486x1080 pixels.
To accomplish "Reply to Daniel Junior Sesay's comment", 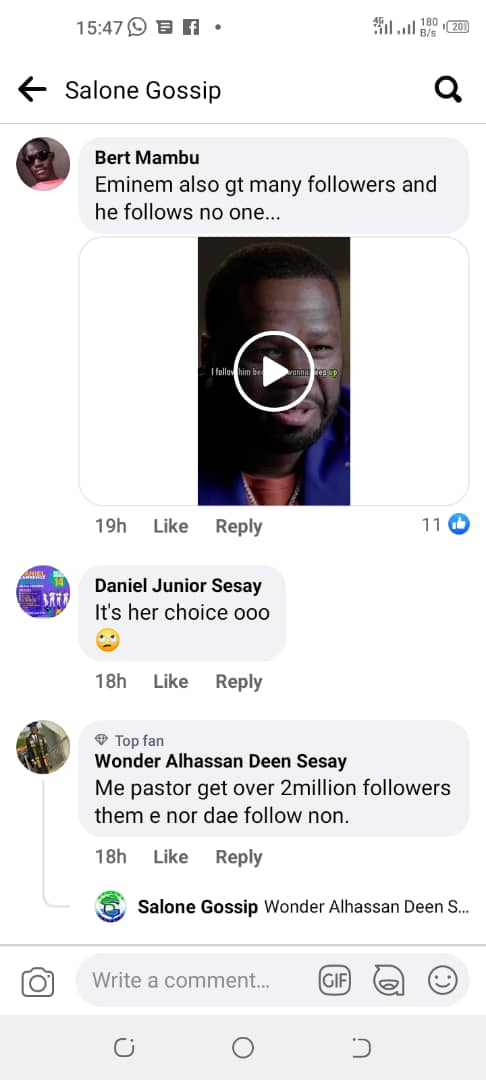I will 239,681.
